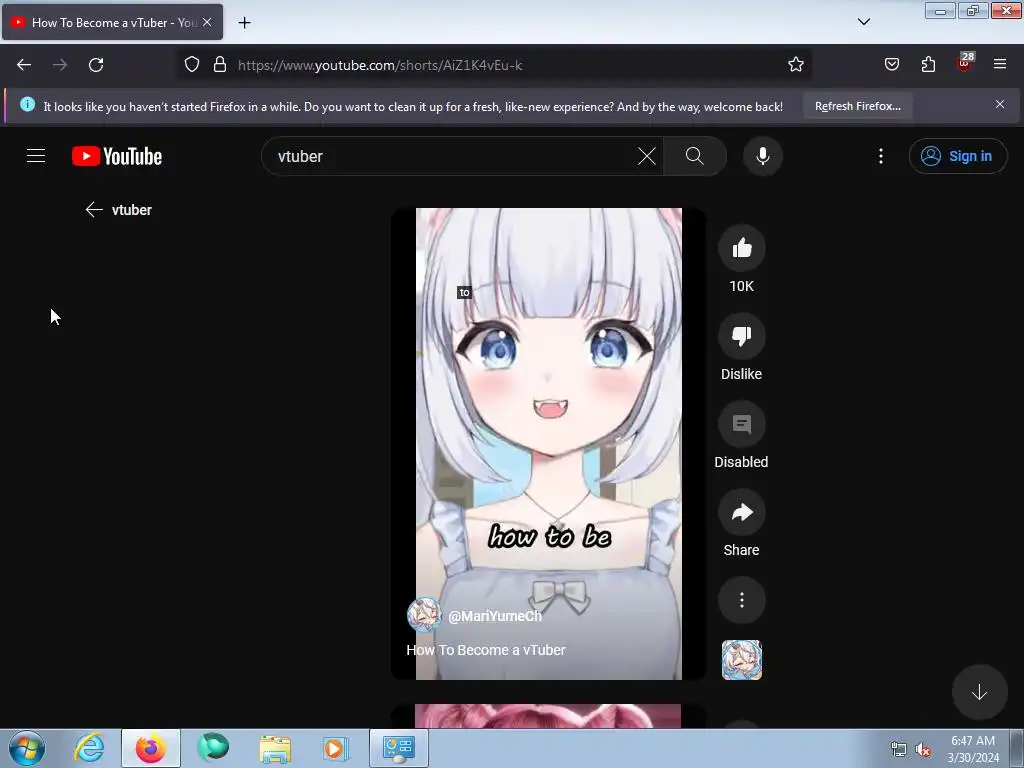Like the short with thumbs up
This screenshot has height=768, width=1024.
click(741, 248)
